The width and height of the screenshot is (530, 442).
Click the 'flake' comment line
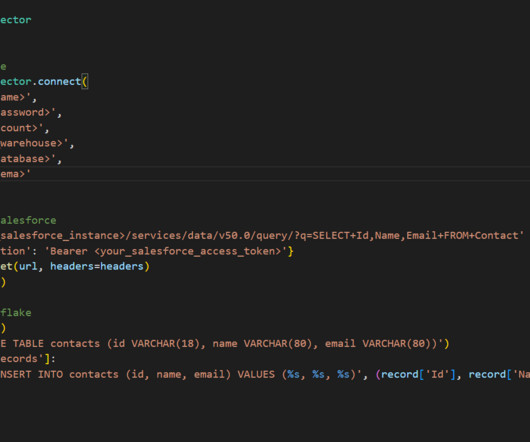pos(16,313)
